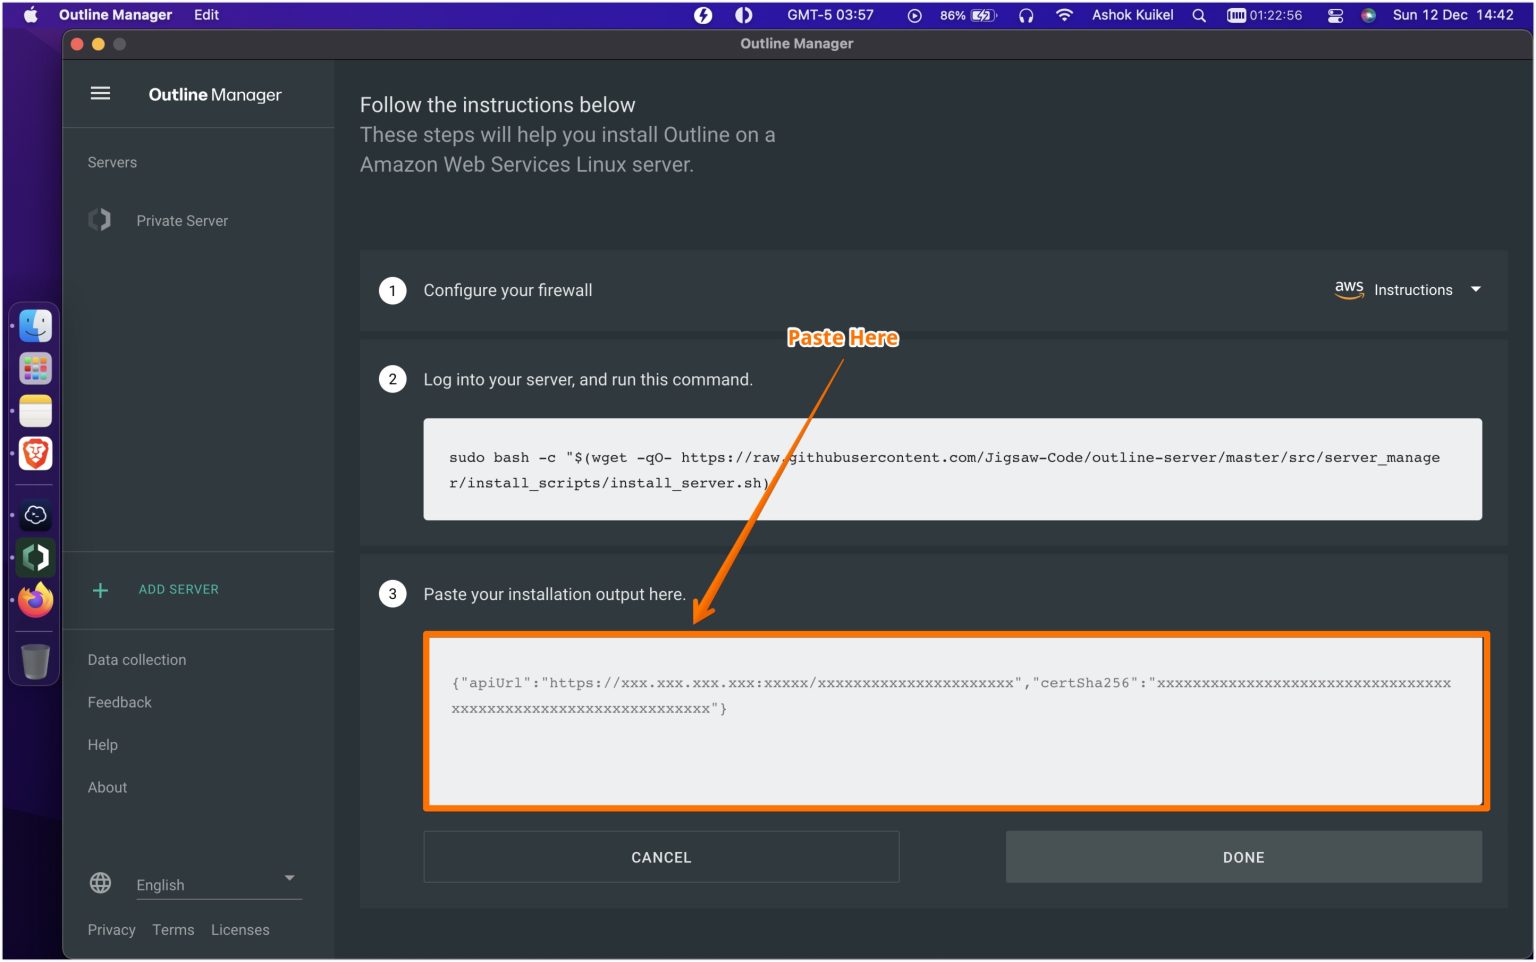This screenshot has width=1536, height=962.
Task: Open Brave browser from the Dock
Action: tap(34, 453)
